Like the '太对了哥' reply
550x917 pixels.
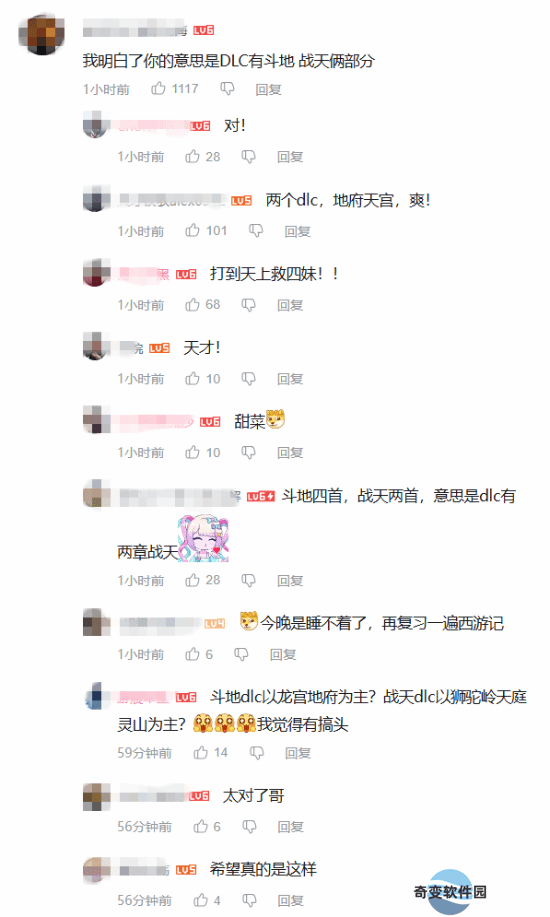click(x=201, y=826)
